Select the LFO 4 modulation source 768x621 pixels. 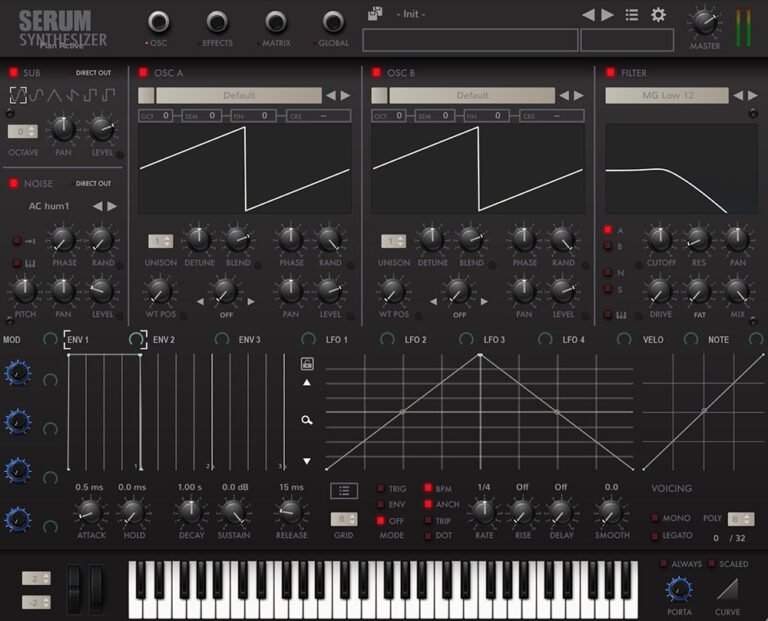click(x=573, y=340)
